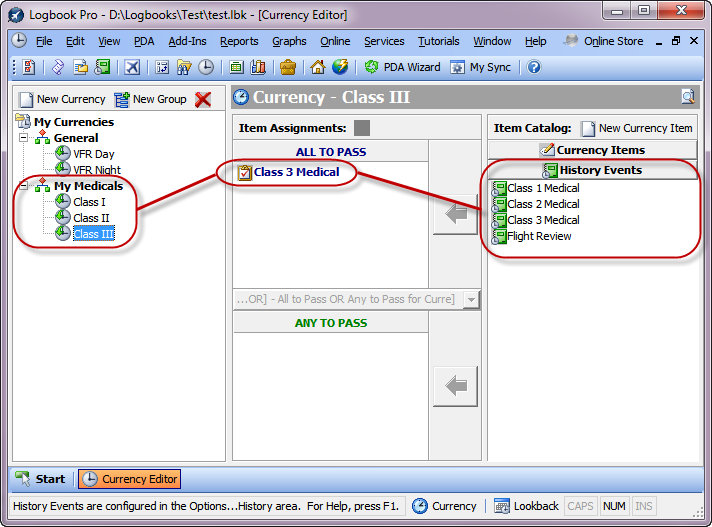Viewport: 712px width, 527px height.
Task: Click the CAPS status bar indicator
Action: coord(580,506)
